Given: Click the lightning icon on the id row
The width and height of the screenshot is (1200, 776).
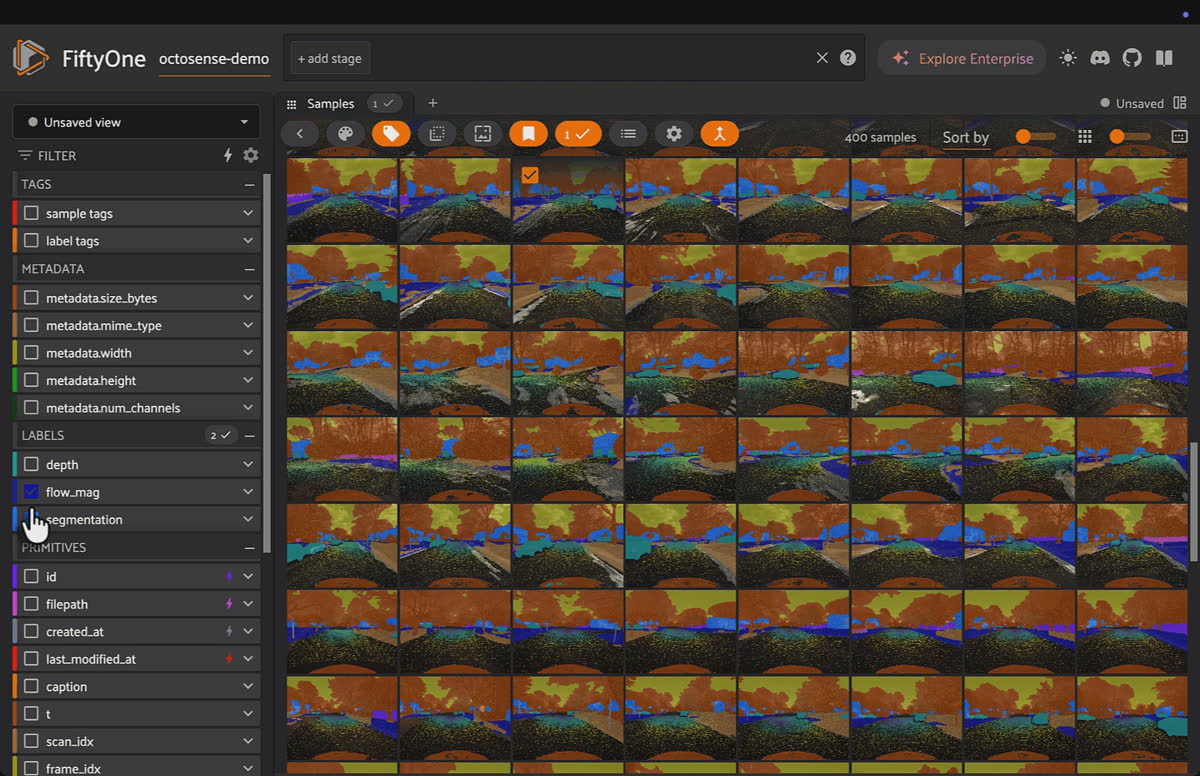Looking at the screenshot, I should 229,577.
